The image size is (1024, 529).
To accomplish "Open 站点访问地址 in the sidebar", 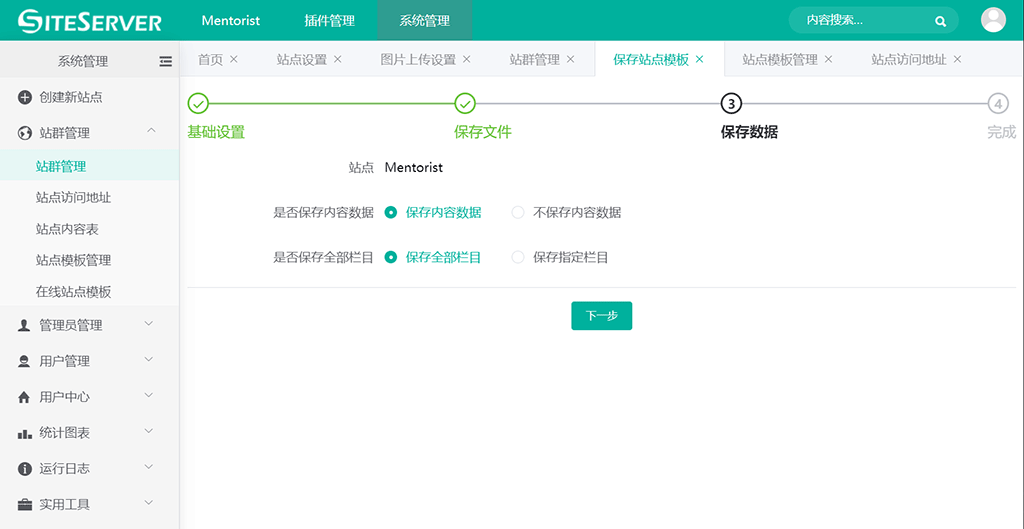I will (x=73, y=198).
